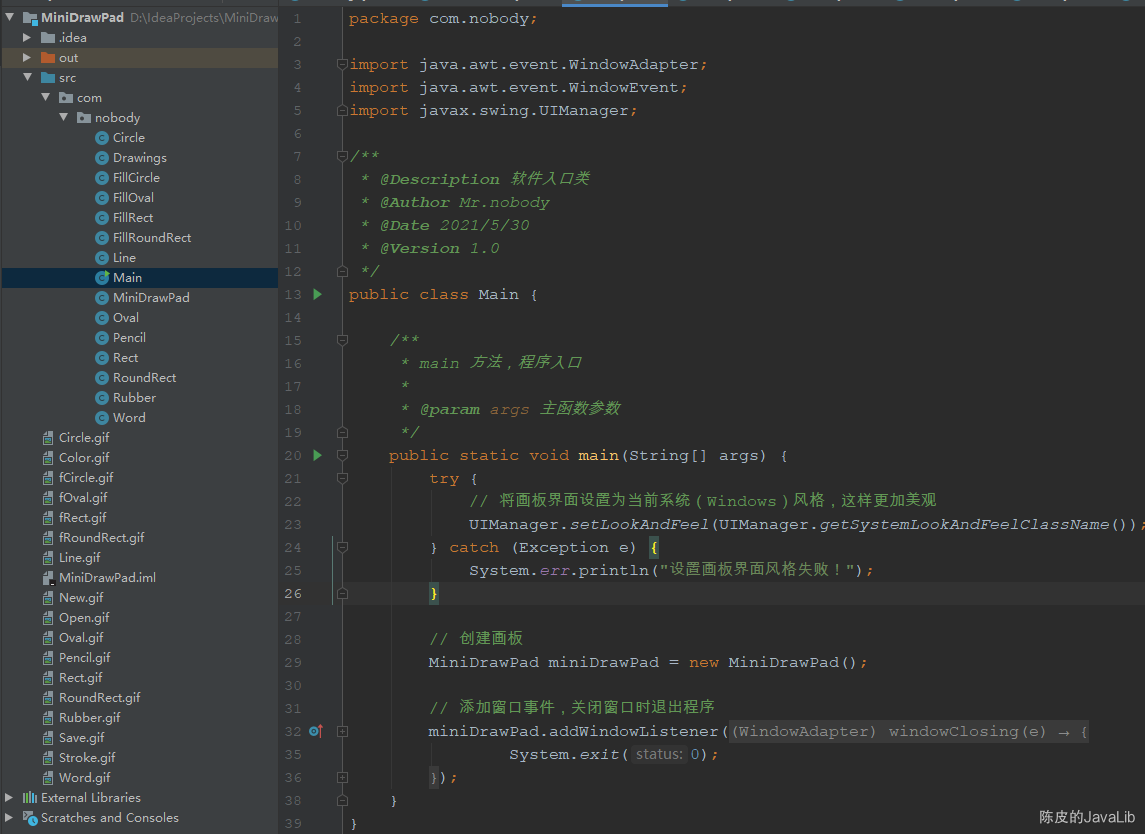Select the FillRoundRect class icon
The height and width of the screenshot is (834, 1145).
tap(102, 238)
